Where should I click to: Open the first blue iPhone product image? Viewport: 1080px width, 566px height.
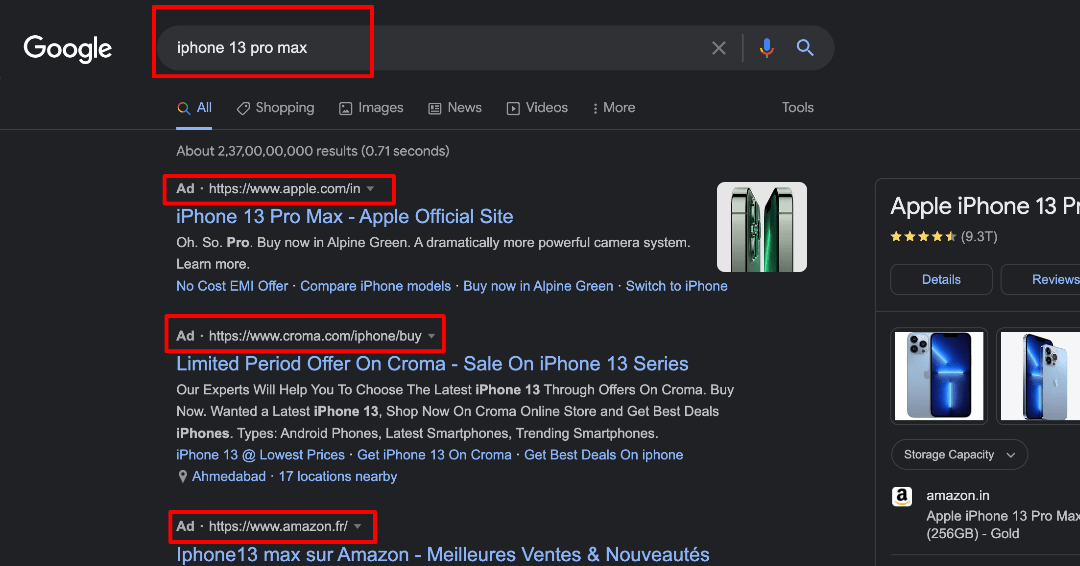939,375
